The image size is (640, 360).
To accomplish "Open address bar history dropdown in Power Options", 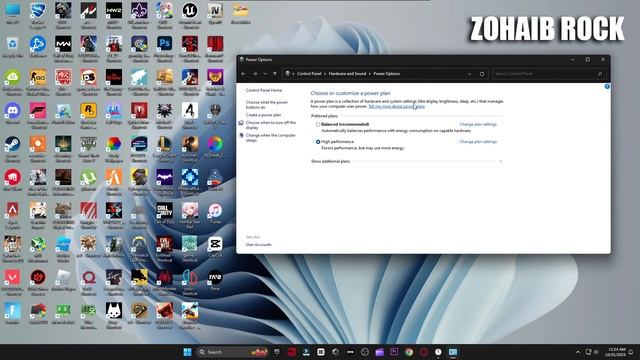I will tap(470, 74).
